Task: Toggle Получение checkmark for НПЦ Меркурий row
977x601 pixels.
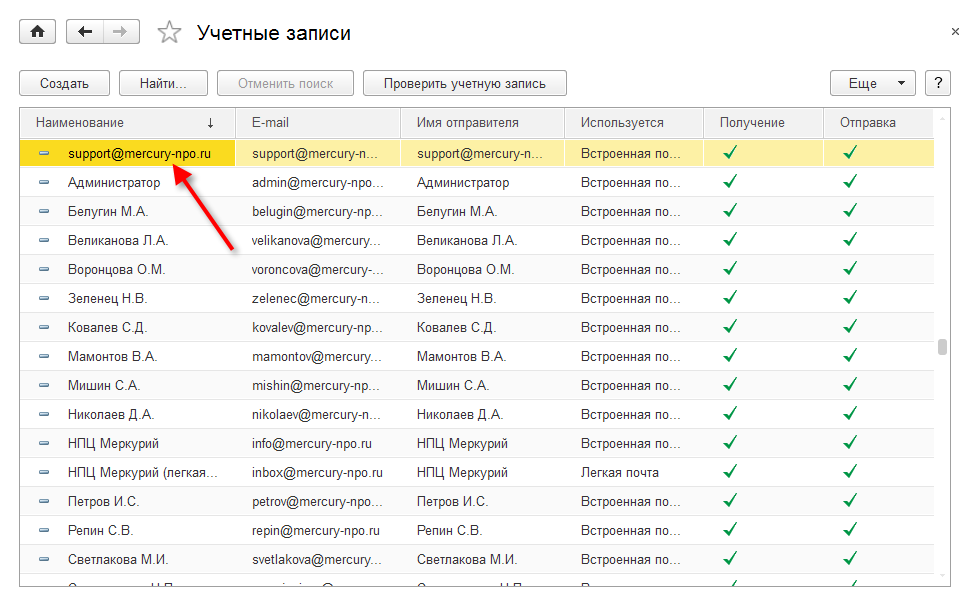Action: 730,443
